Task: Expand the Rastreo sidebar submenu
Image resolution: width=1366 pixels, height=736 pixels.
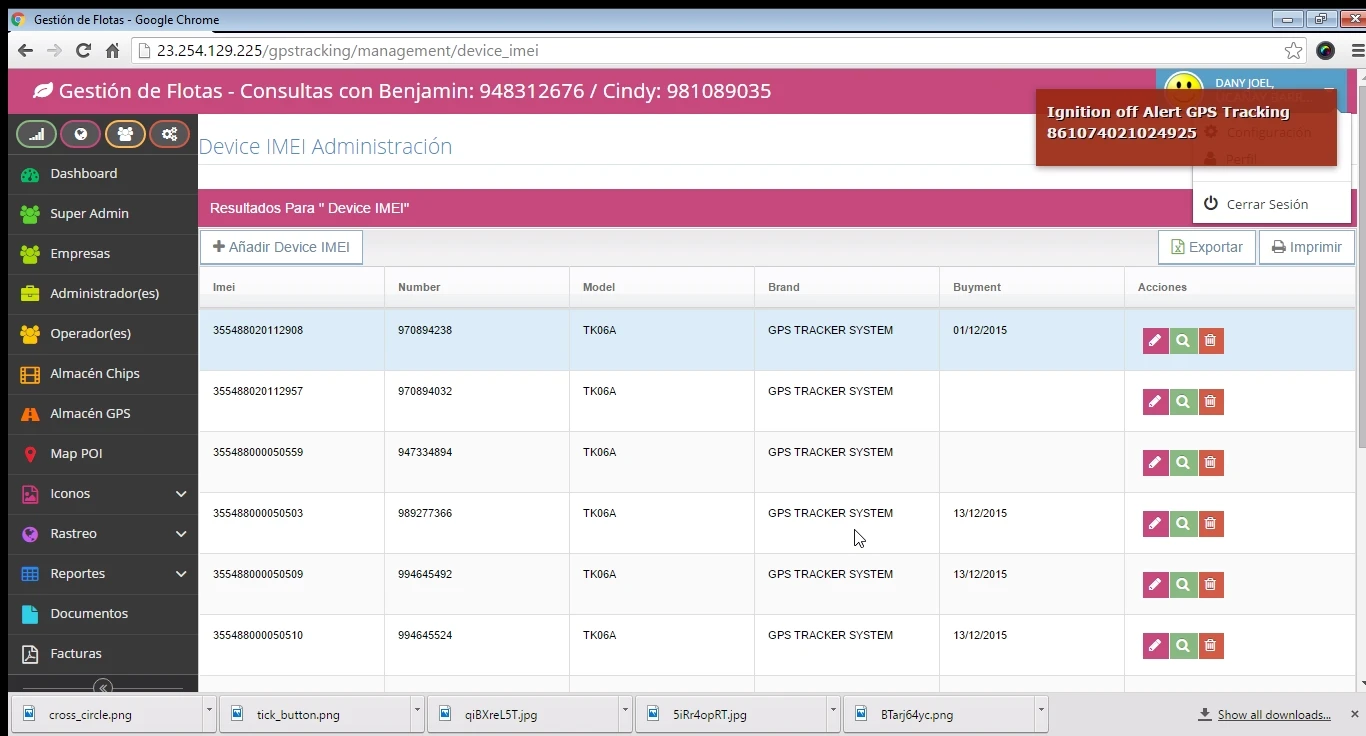Action: pos(181,534)
